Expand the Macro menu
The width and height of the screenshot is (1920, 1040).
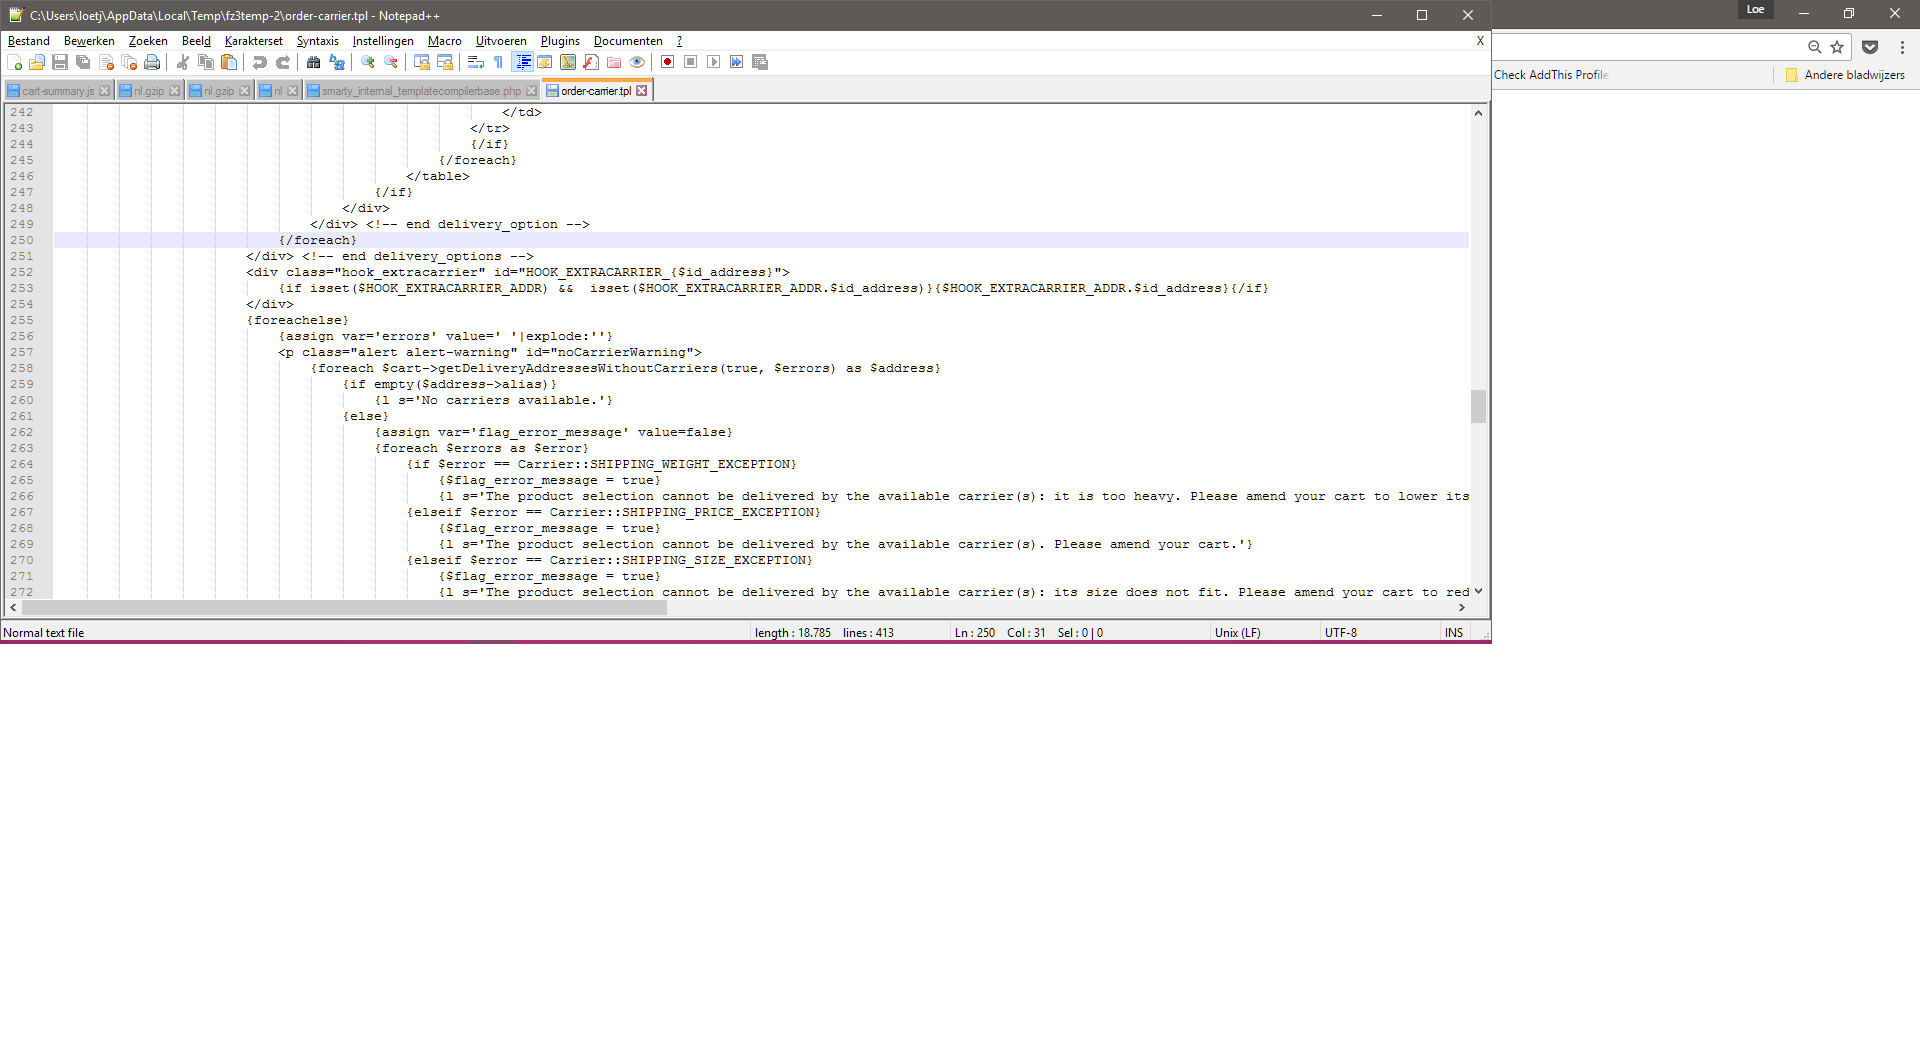pos(445,41)
